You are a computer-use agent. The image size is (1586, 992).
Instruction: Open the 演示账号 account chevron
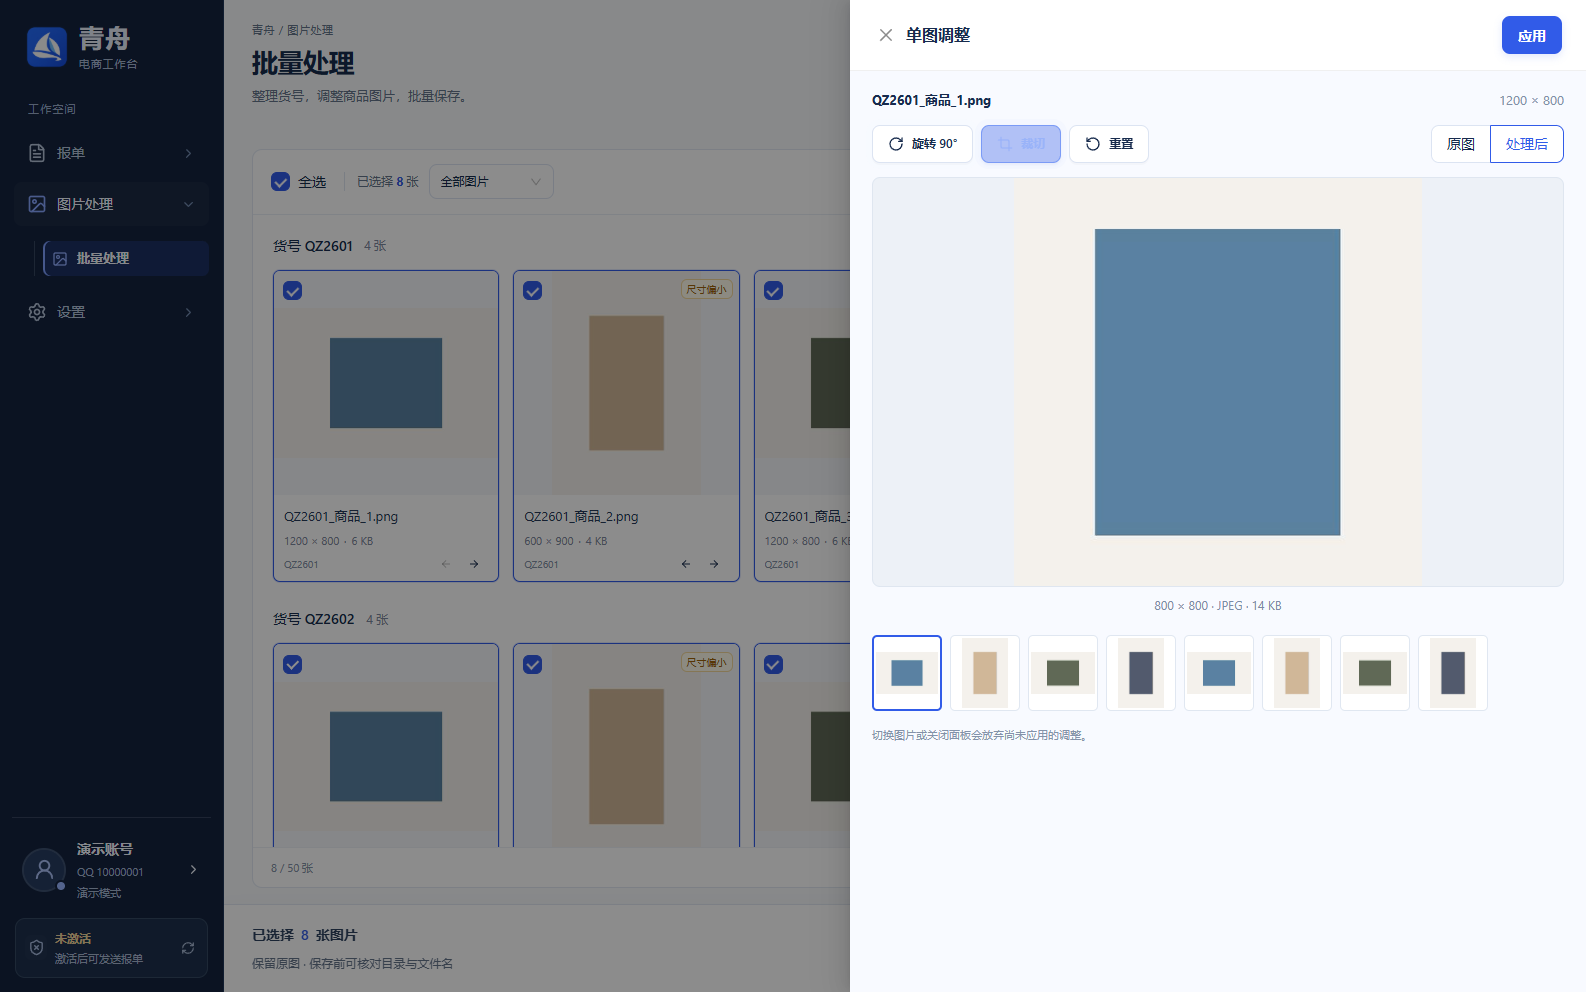click(193, 870)
